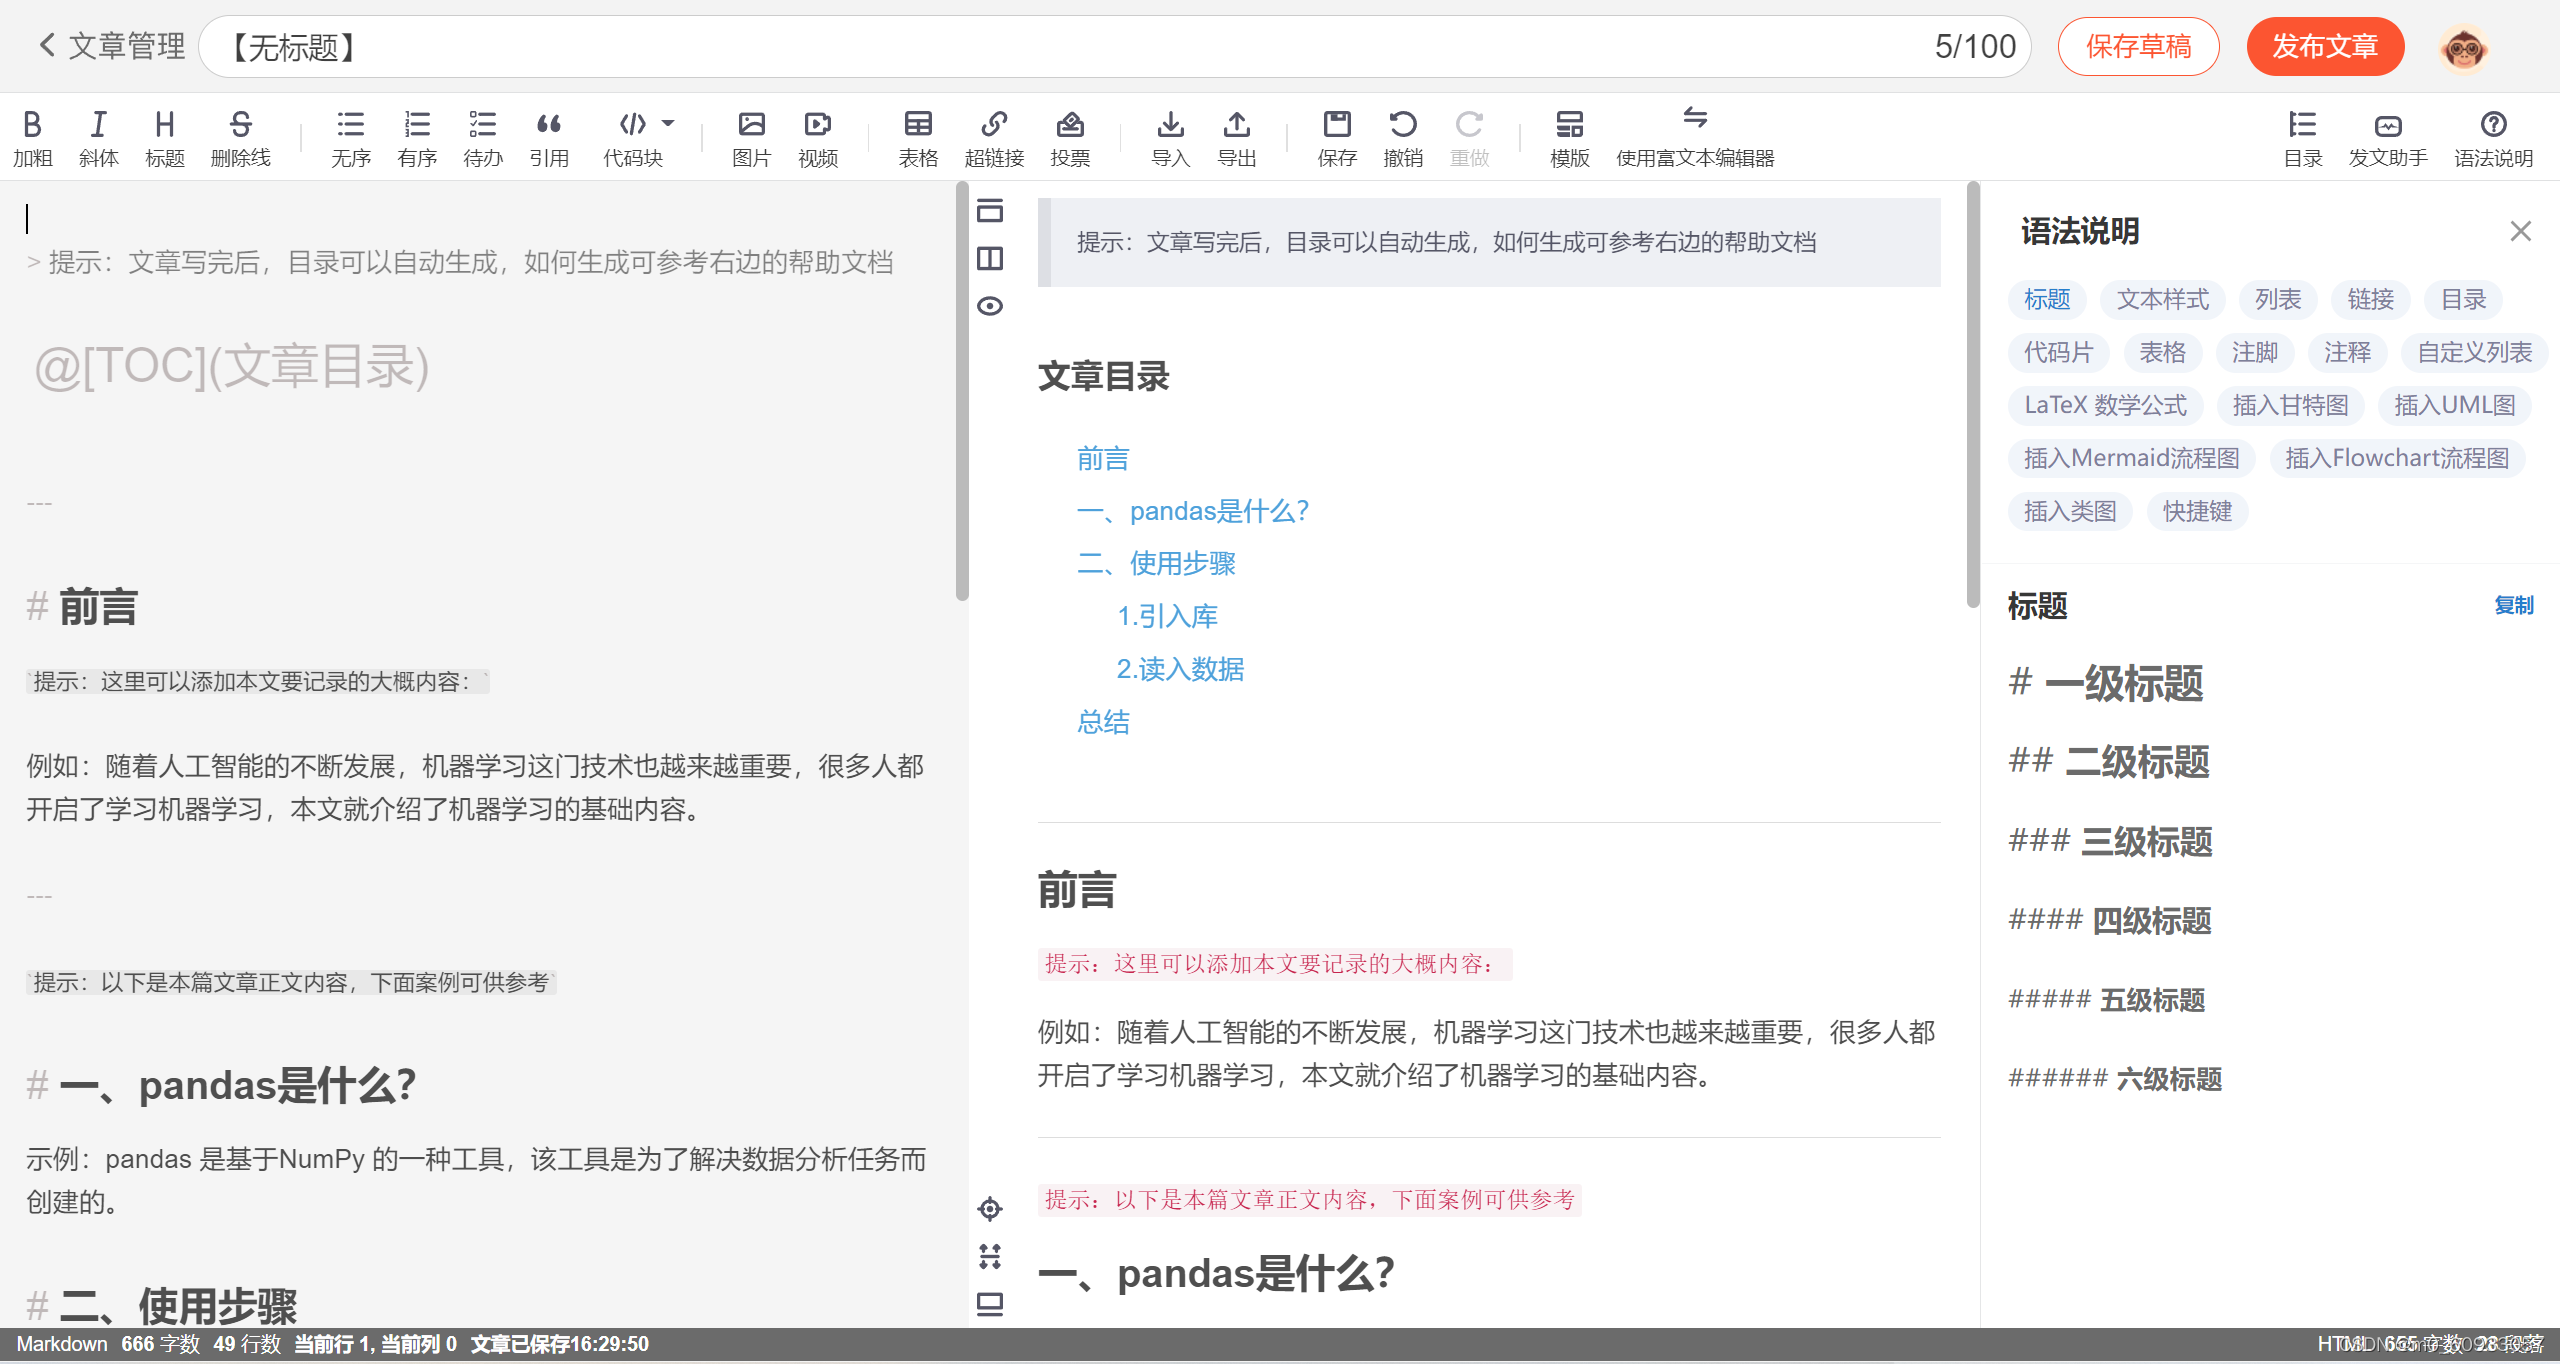The image size is (2560, 1364).
Task: Insert hyperlink with 超链接 icon
Action: [994, 138]
